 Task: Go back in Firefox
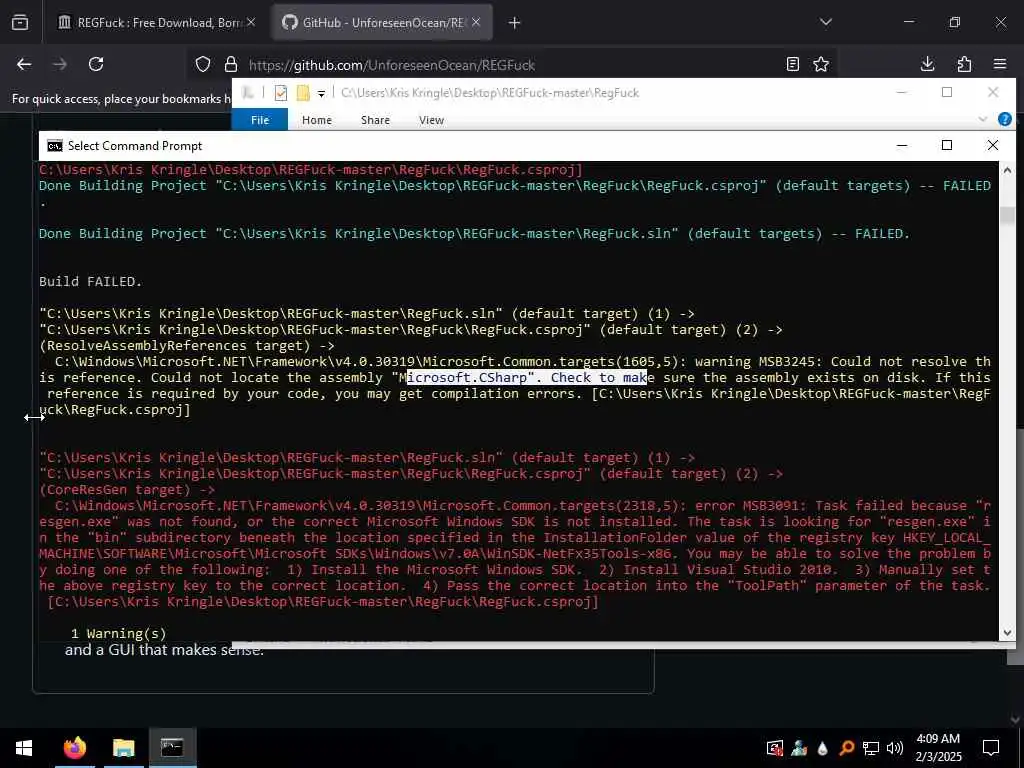(24, 64)
